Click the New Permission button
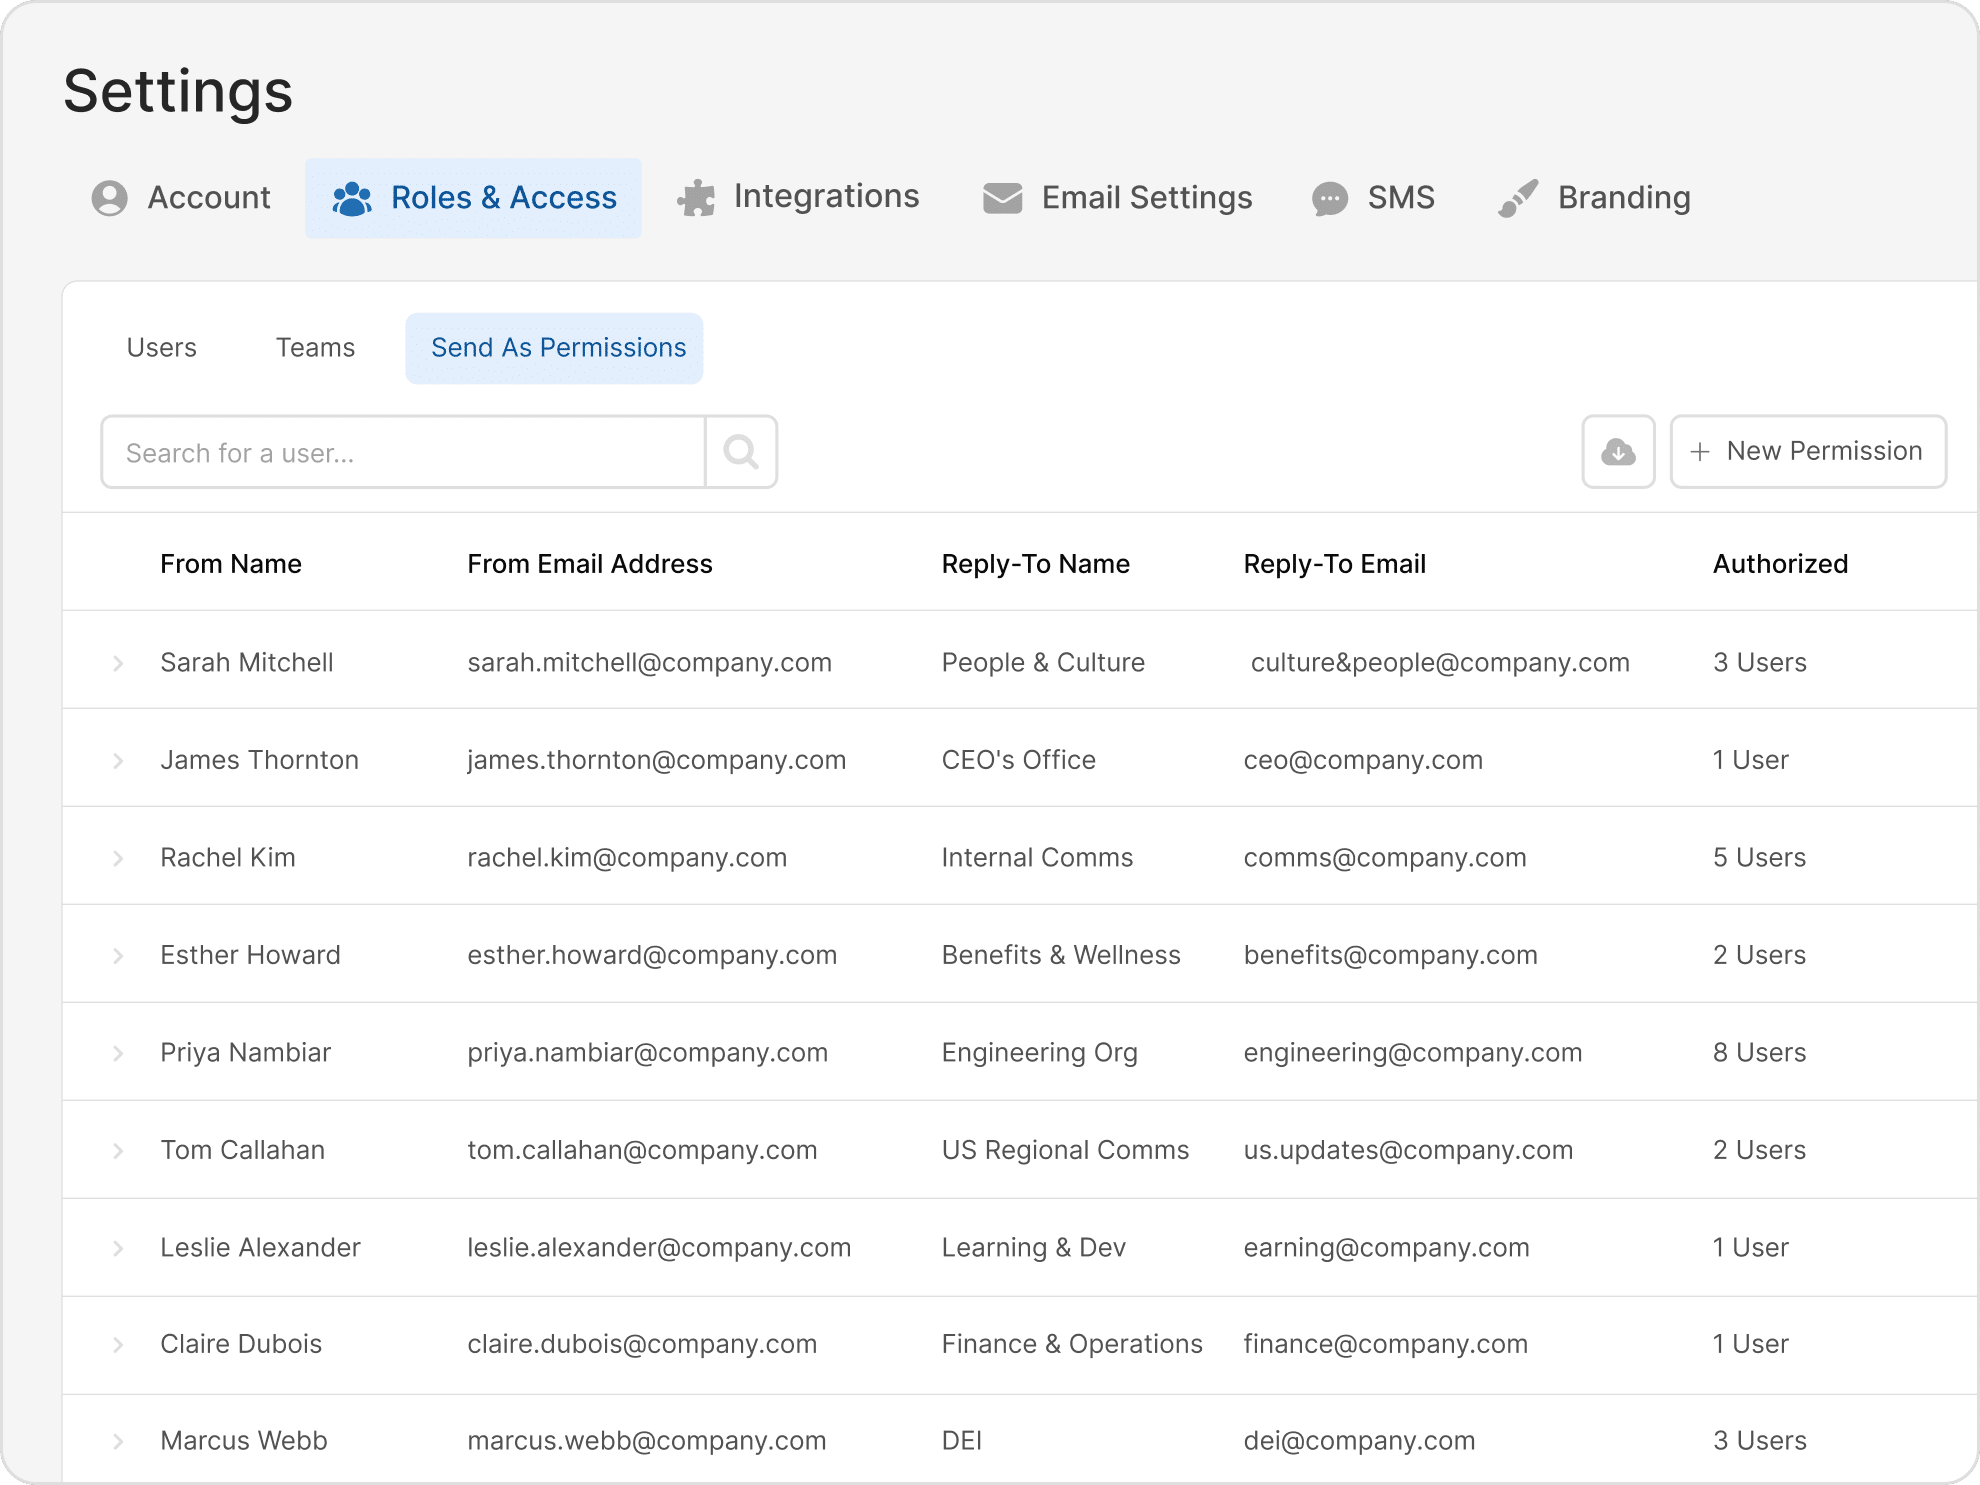The width and height of the screenshot is (1980, 1485). pyautogui.click(x=1808, y=452)
